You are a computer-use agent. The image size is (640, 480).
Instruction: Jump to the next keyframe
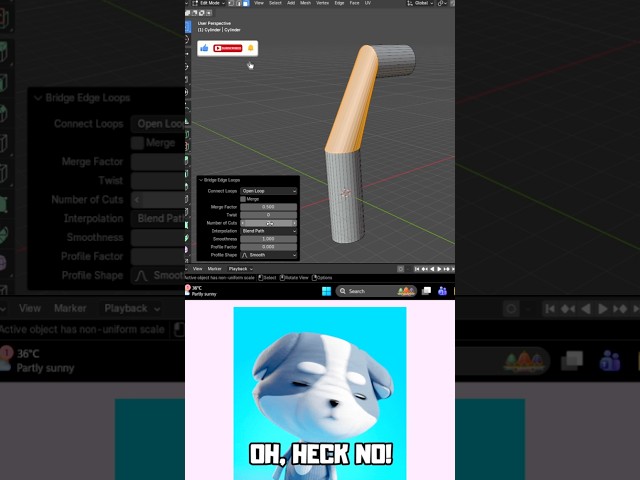(x=447, y=269)
